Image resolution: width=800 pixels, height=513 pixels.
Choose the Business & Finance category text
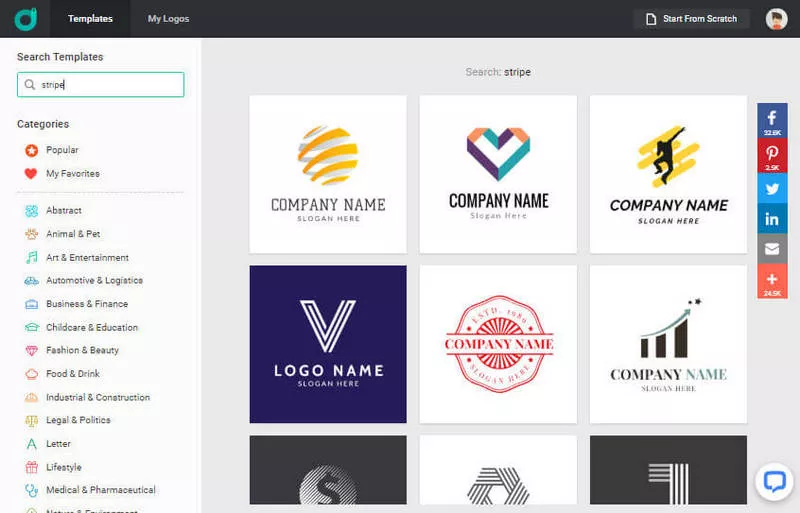coord(87,304)
